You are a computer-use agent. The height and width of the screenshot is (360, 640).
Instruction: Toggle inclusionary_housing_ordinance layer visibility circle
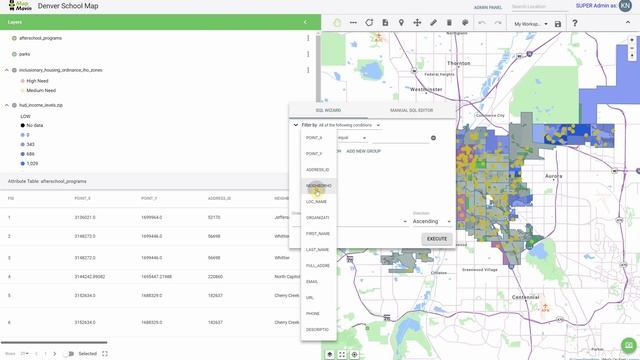(x=14, y=70)
